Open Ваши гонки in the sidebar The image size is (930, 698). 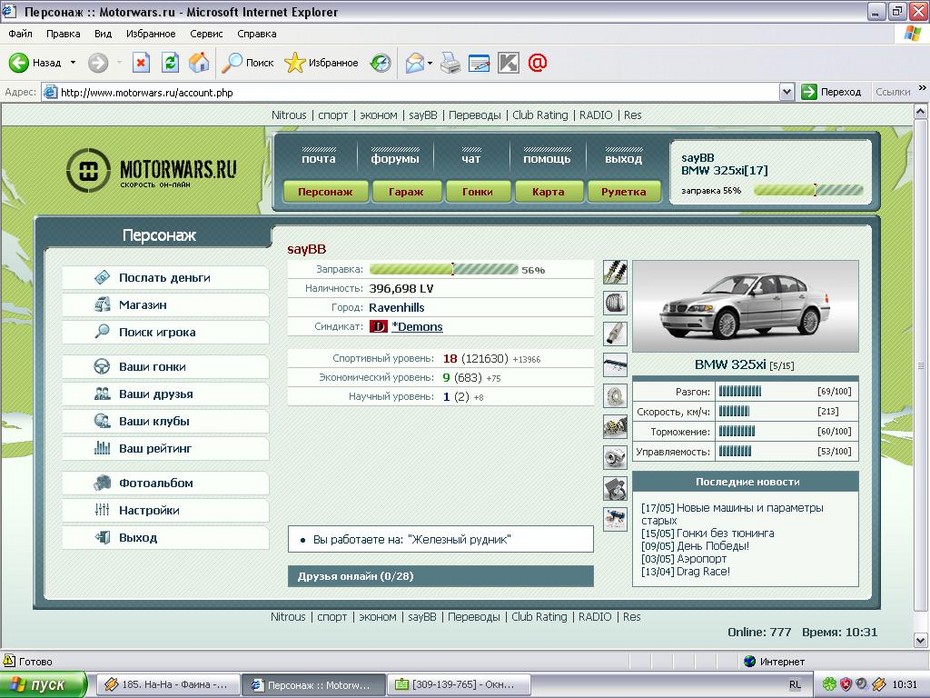coord(165,366)
